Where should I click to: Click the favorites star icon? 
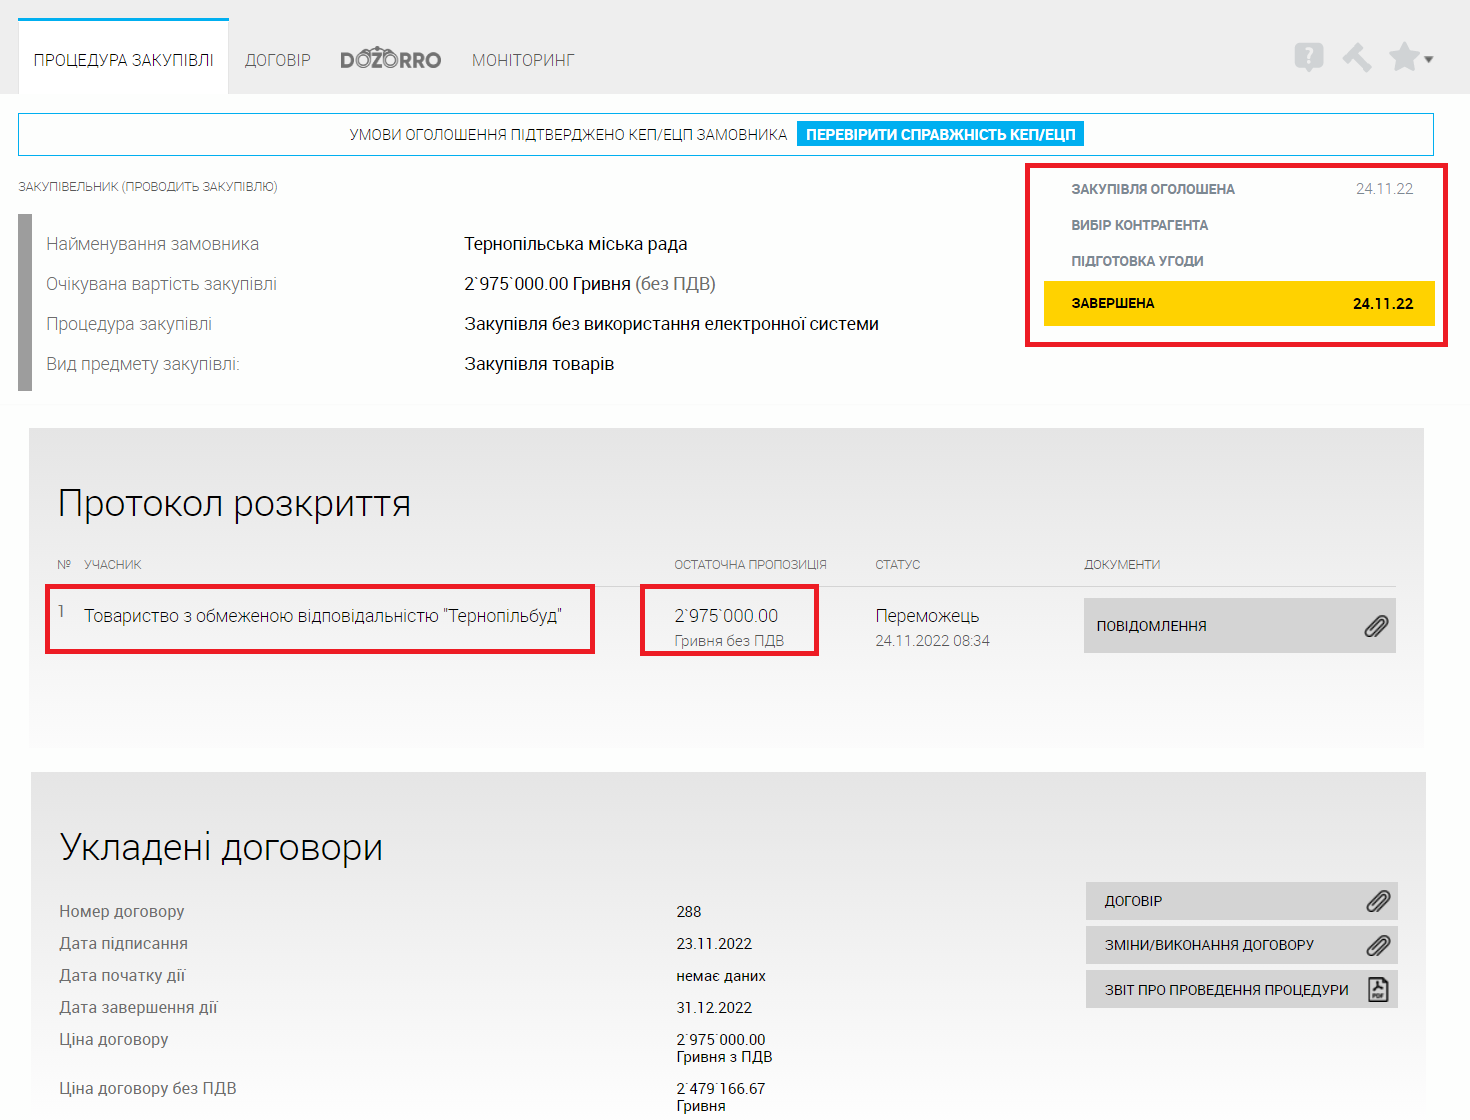(x=1404, y=57)
